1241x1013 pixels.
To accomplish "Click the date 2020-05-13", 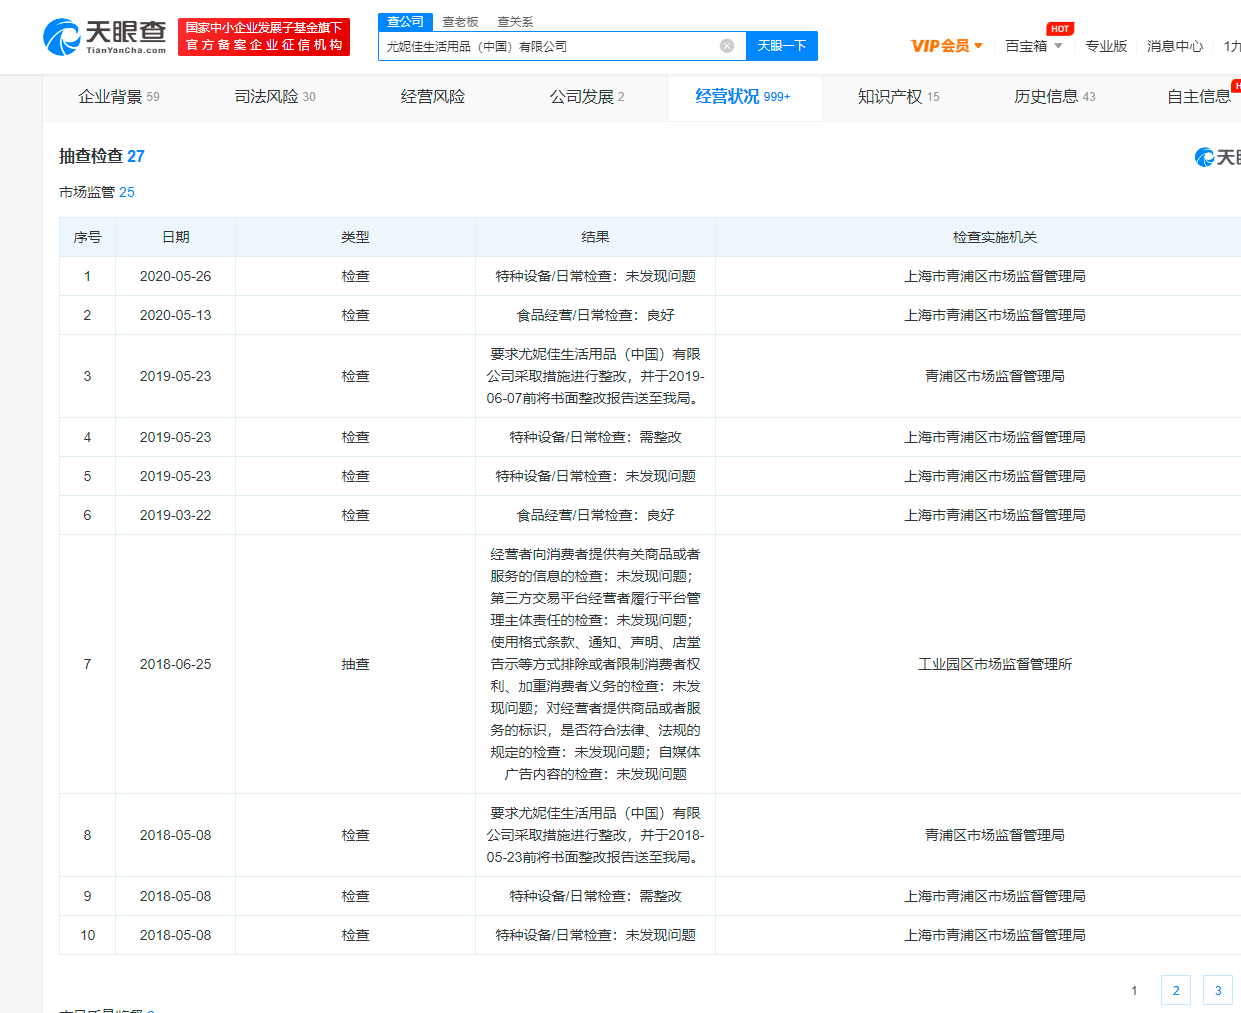I will (176, 315).
